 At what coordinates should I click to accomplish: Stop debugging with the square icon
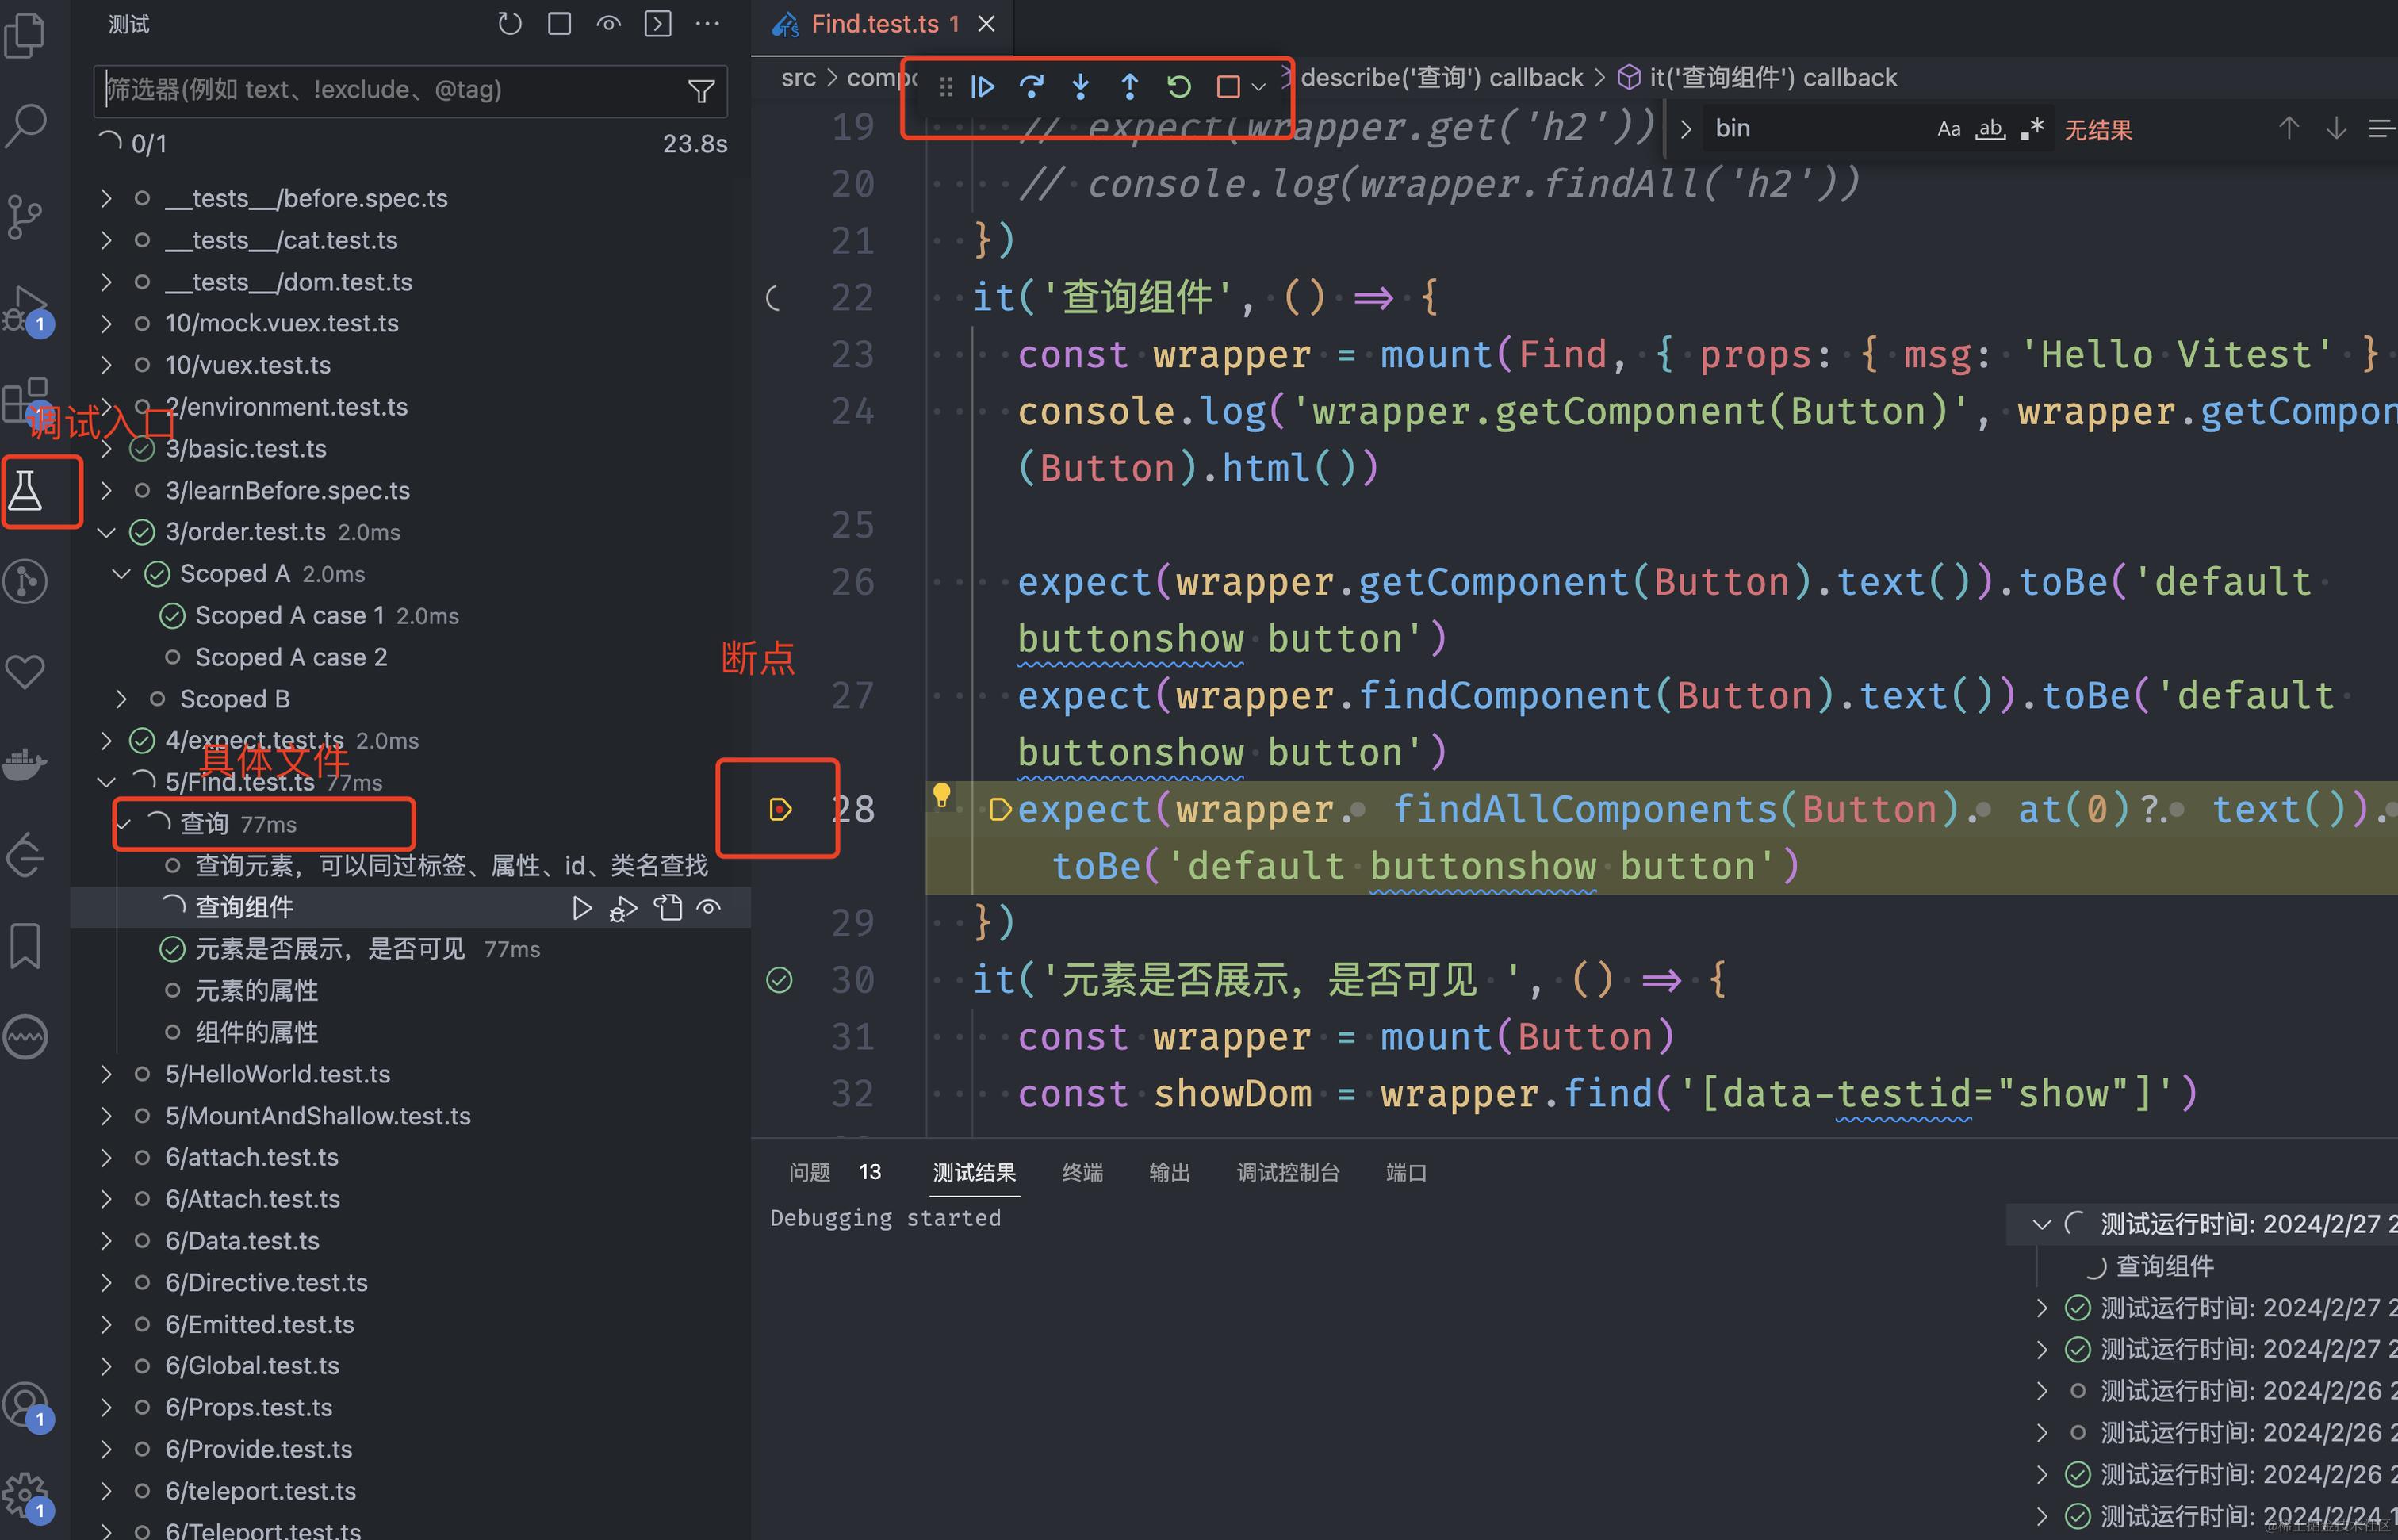[1228, 87]
